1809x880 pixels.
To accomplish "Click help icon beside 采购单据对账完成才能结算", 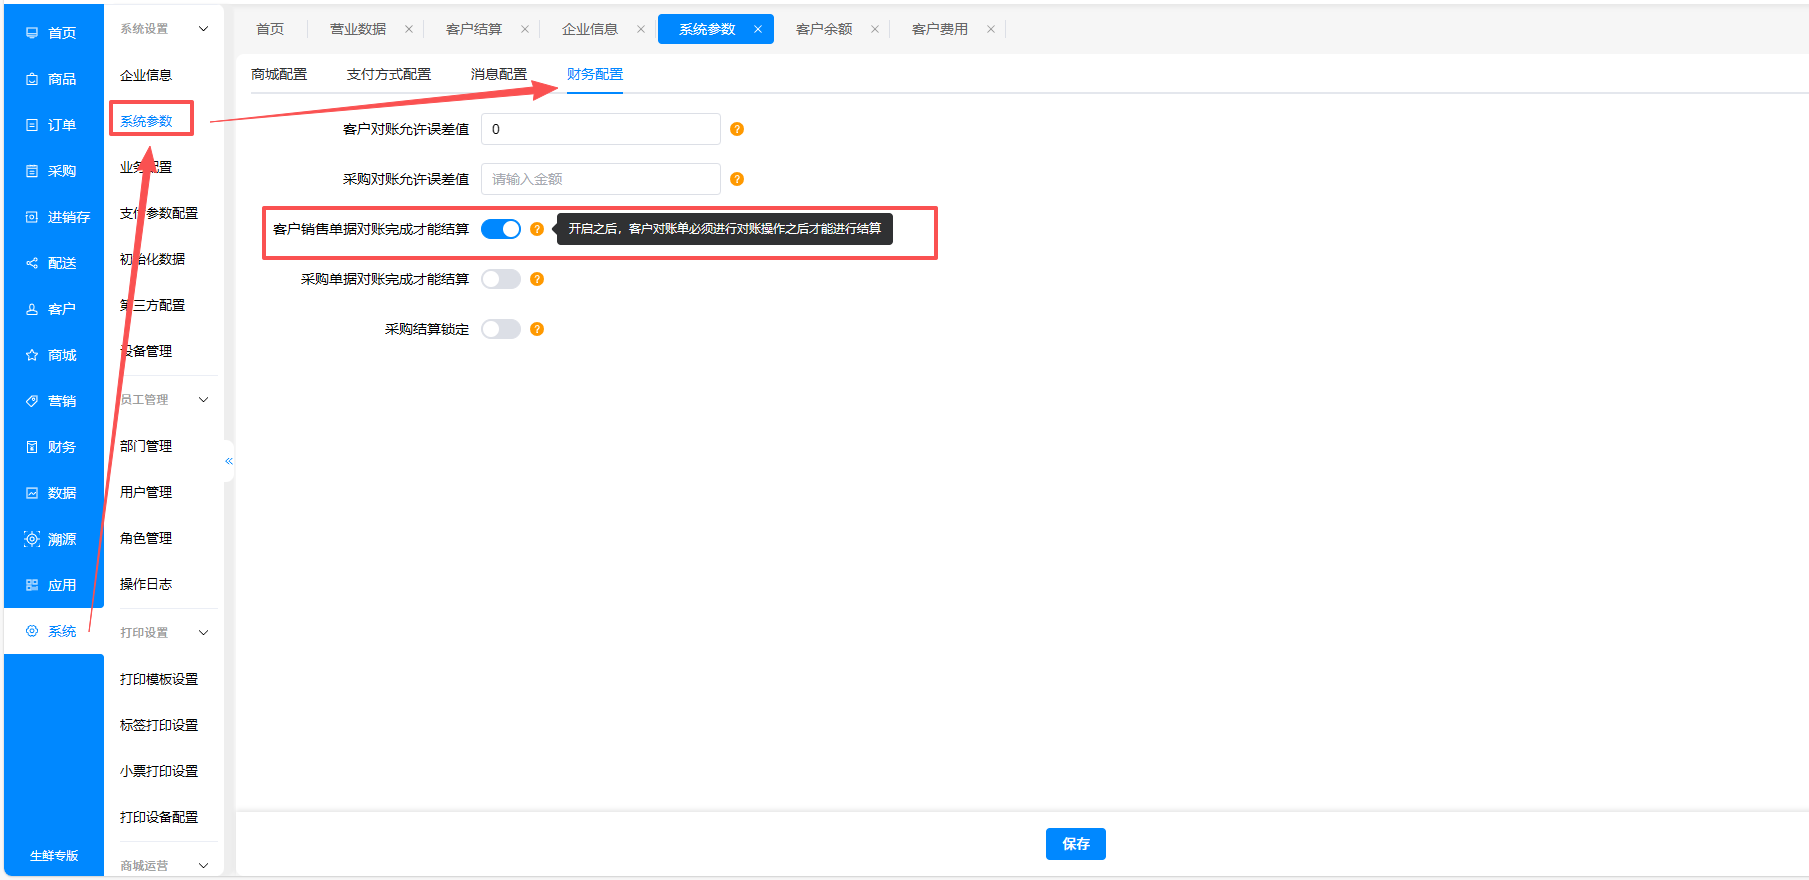I will pos(537,279).
